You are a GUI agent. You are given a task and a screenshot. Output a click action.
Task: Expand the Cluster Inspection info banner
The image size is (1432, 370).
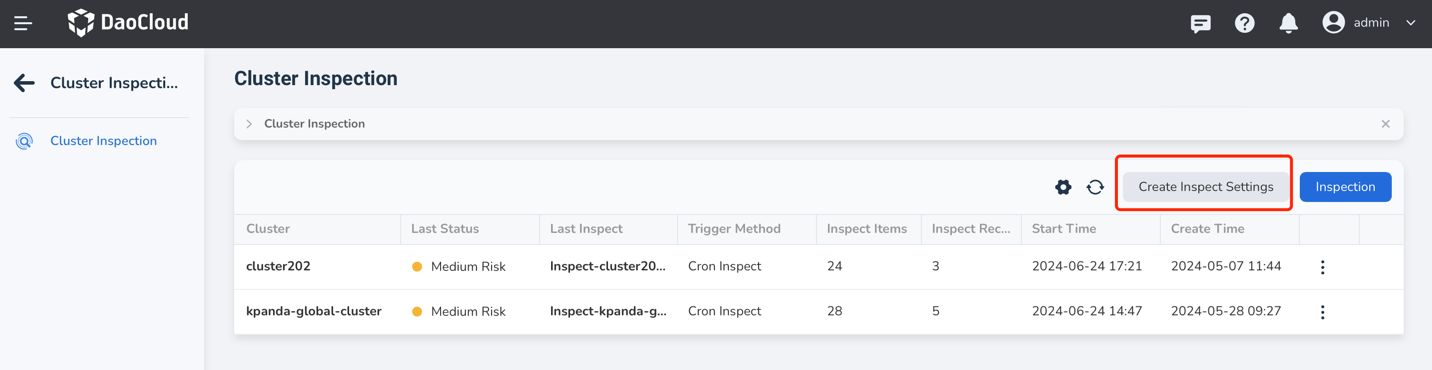pyautogui.click(x=249, y=124)
